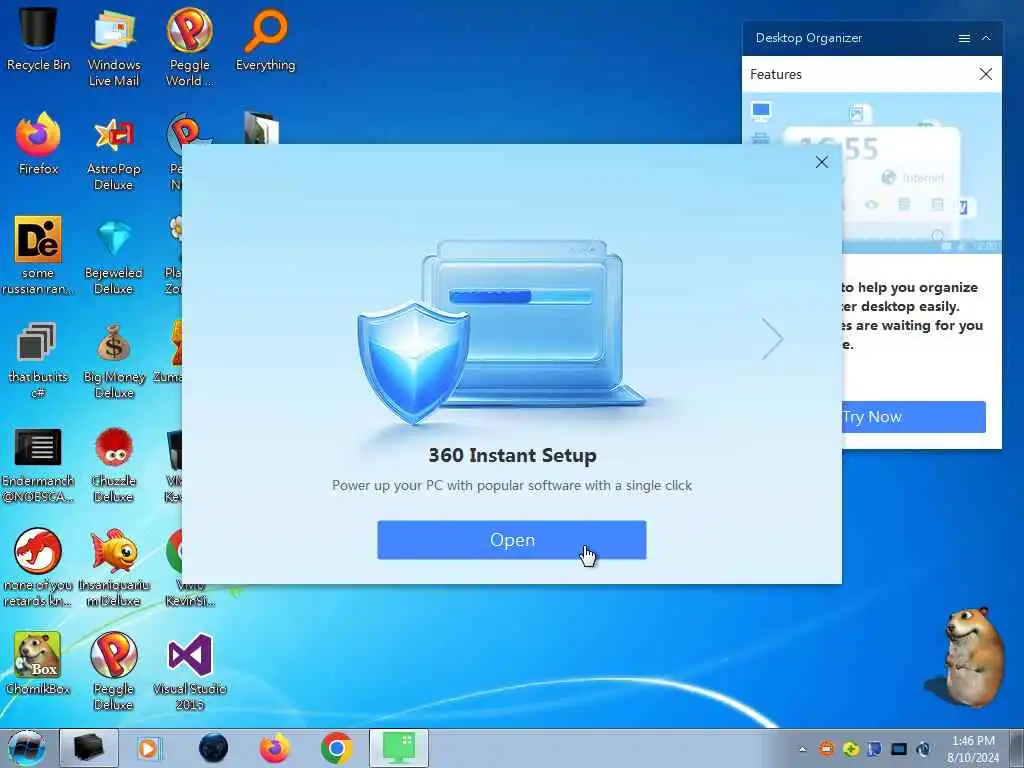1024x768 pixels.
Task: Open Firefox from the taskbar
Action: point(275,748)
